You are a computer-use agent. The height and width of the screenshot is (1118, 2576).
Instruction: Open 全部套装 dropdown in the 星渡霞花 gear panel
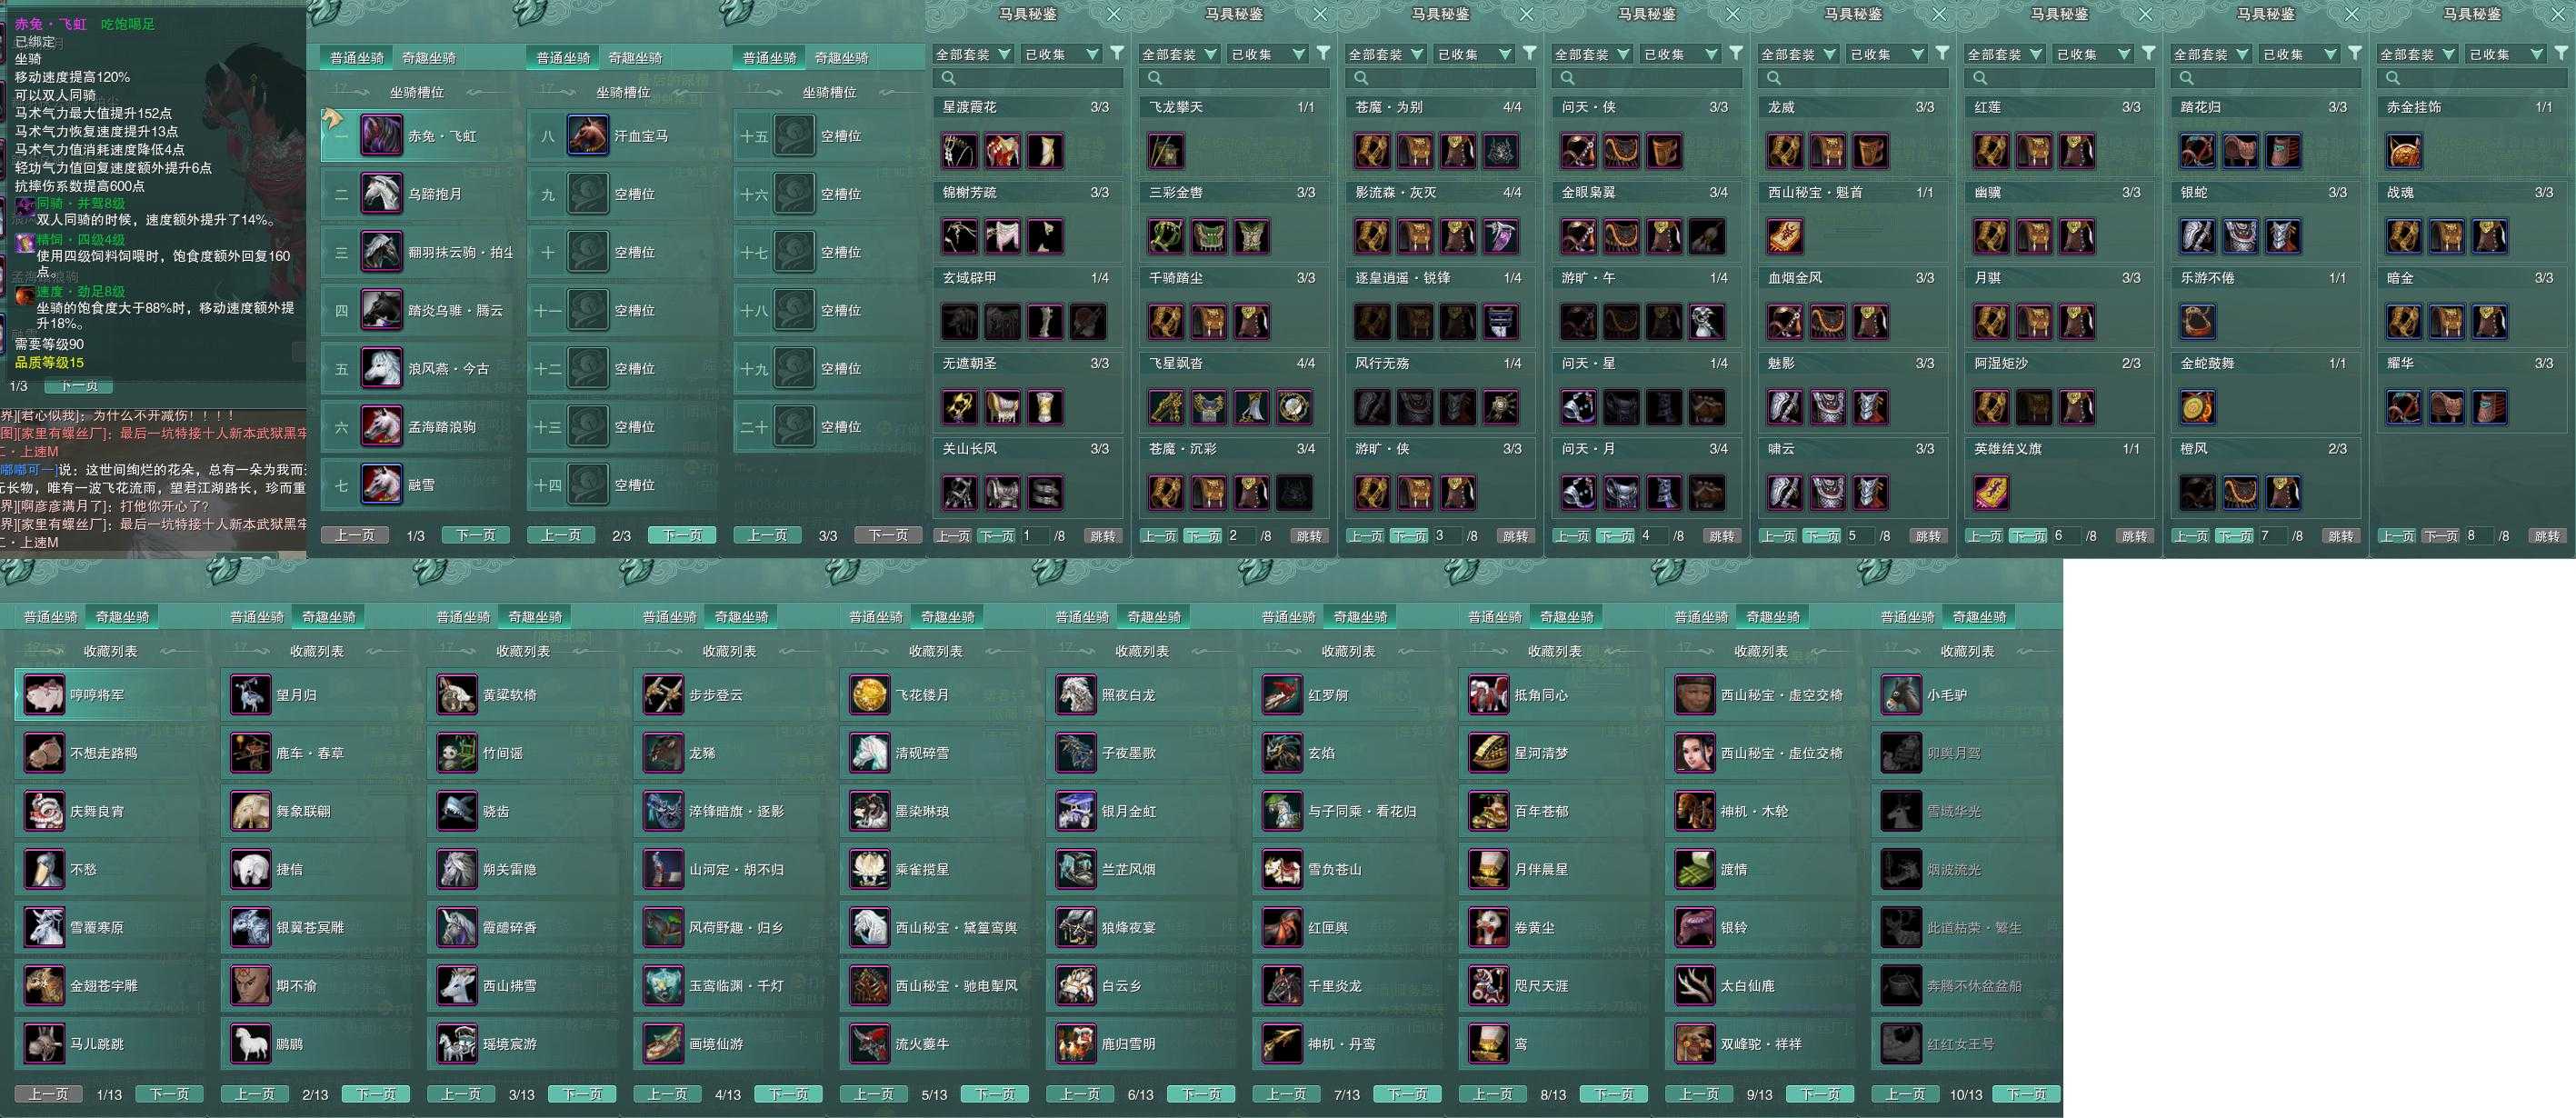tap(973, 54)
